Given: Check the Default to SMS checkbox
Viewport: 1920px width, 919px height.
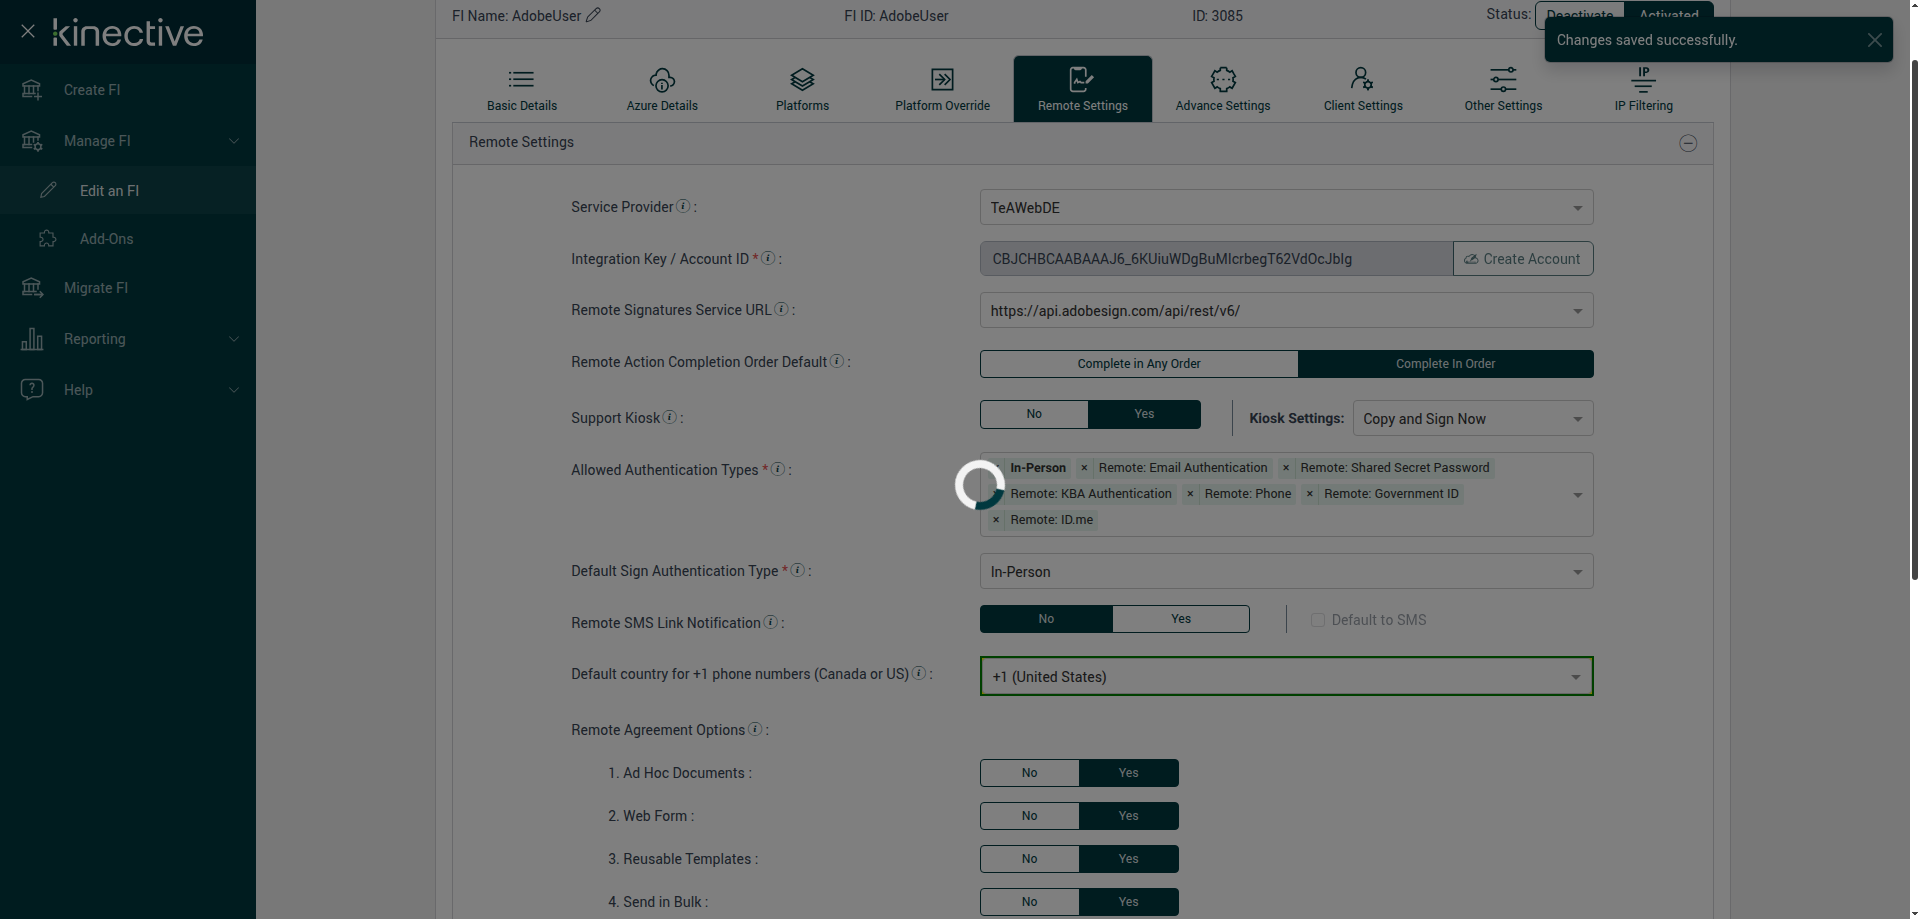Looking at the screenshot, I should tap(1318, 620).
